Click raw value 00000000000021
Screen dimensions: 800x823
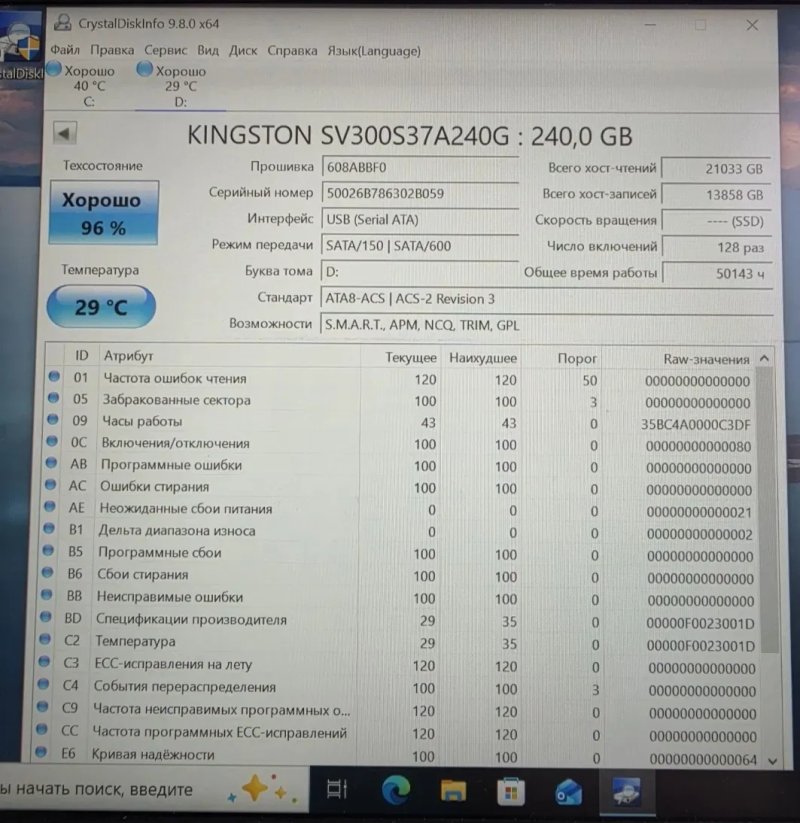tap(699, 512)
